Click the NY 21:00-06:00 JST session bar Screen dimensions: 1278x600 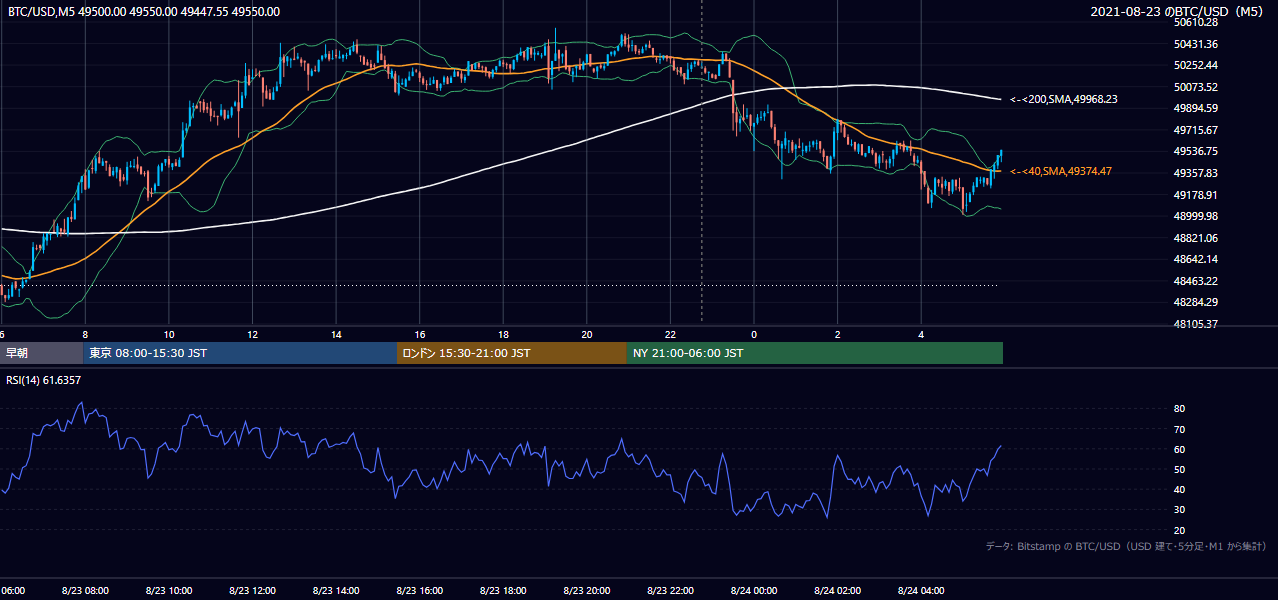(815, 353)
